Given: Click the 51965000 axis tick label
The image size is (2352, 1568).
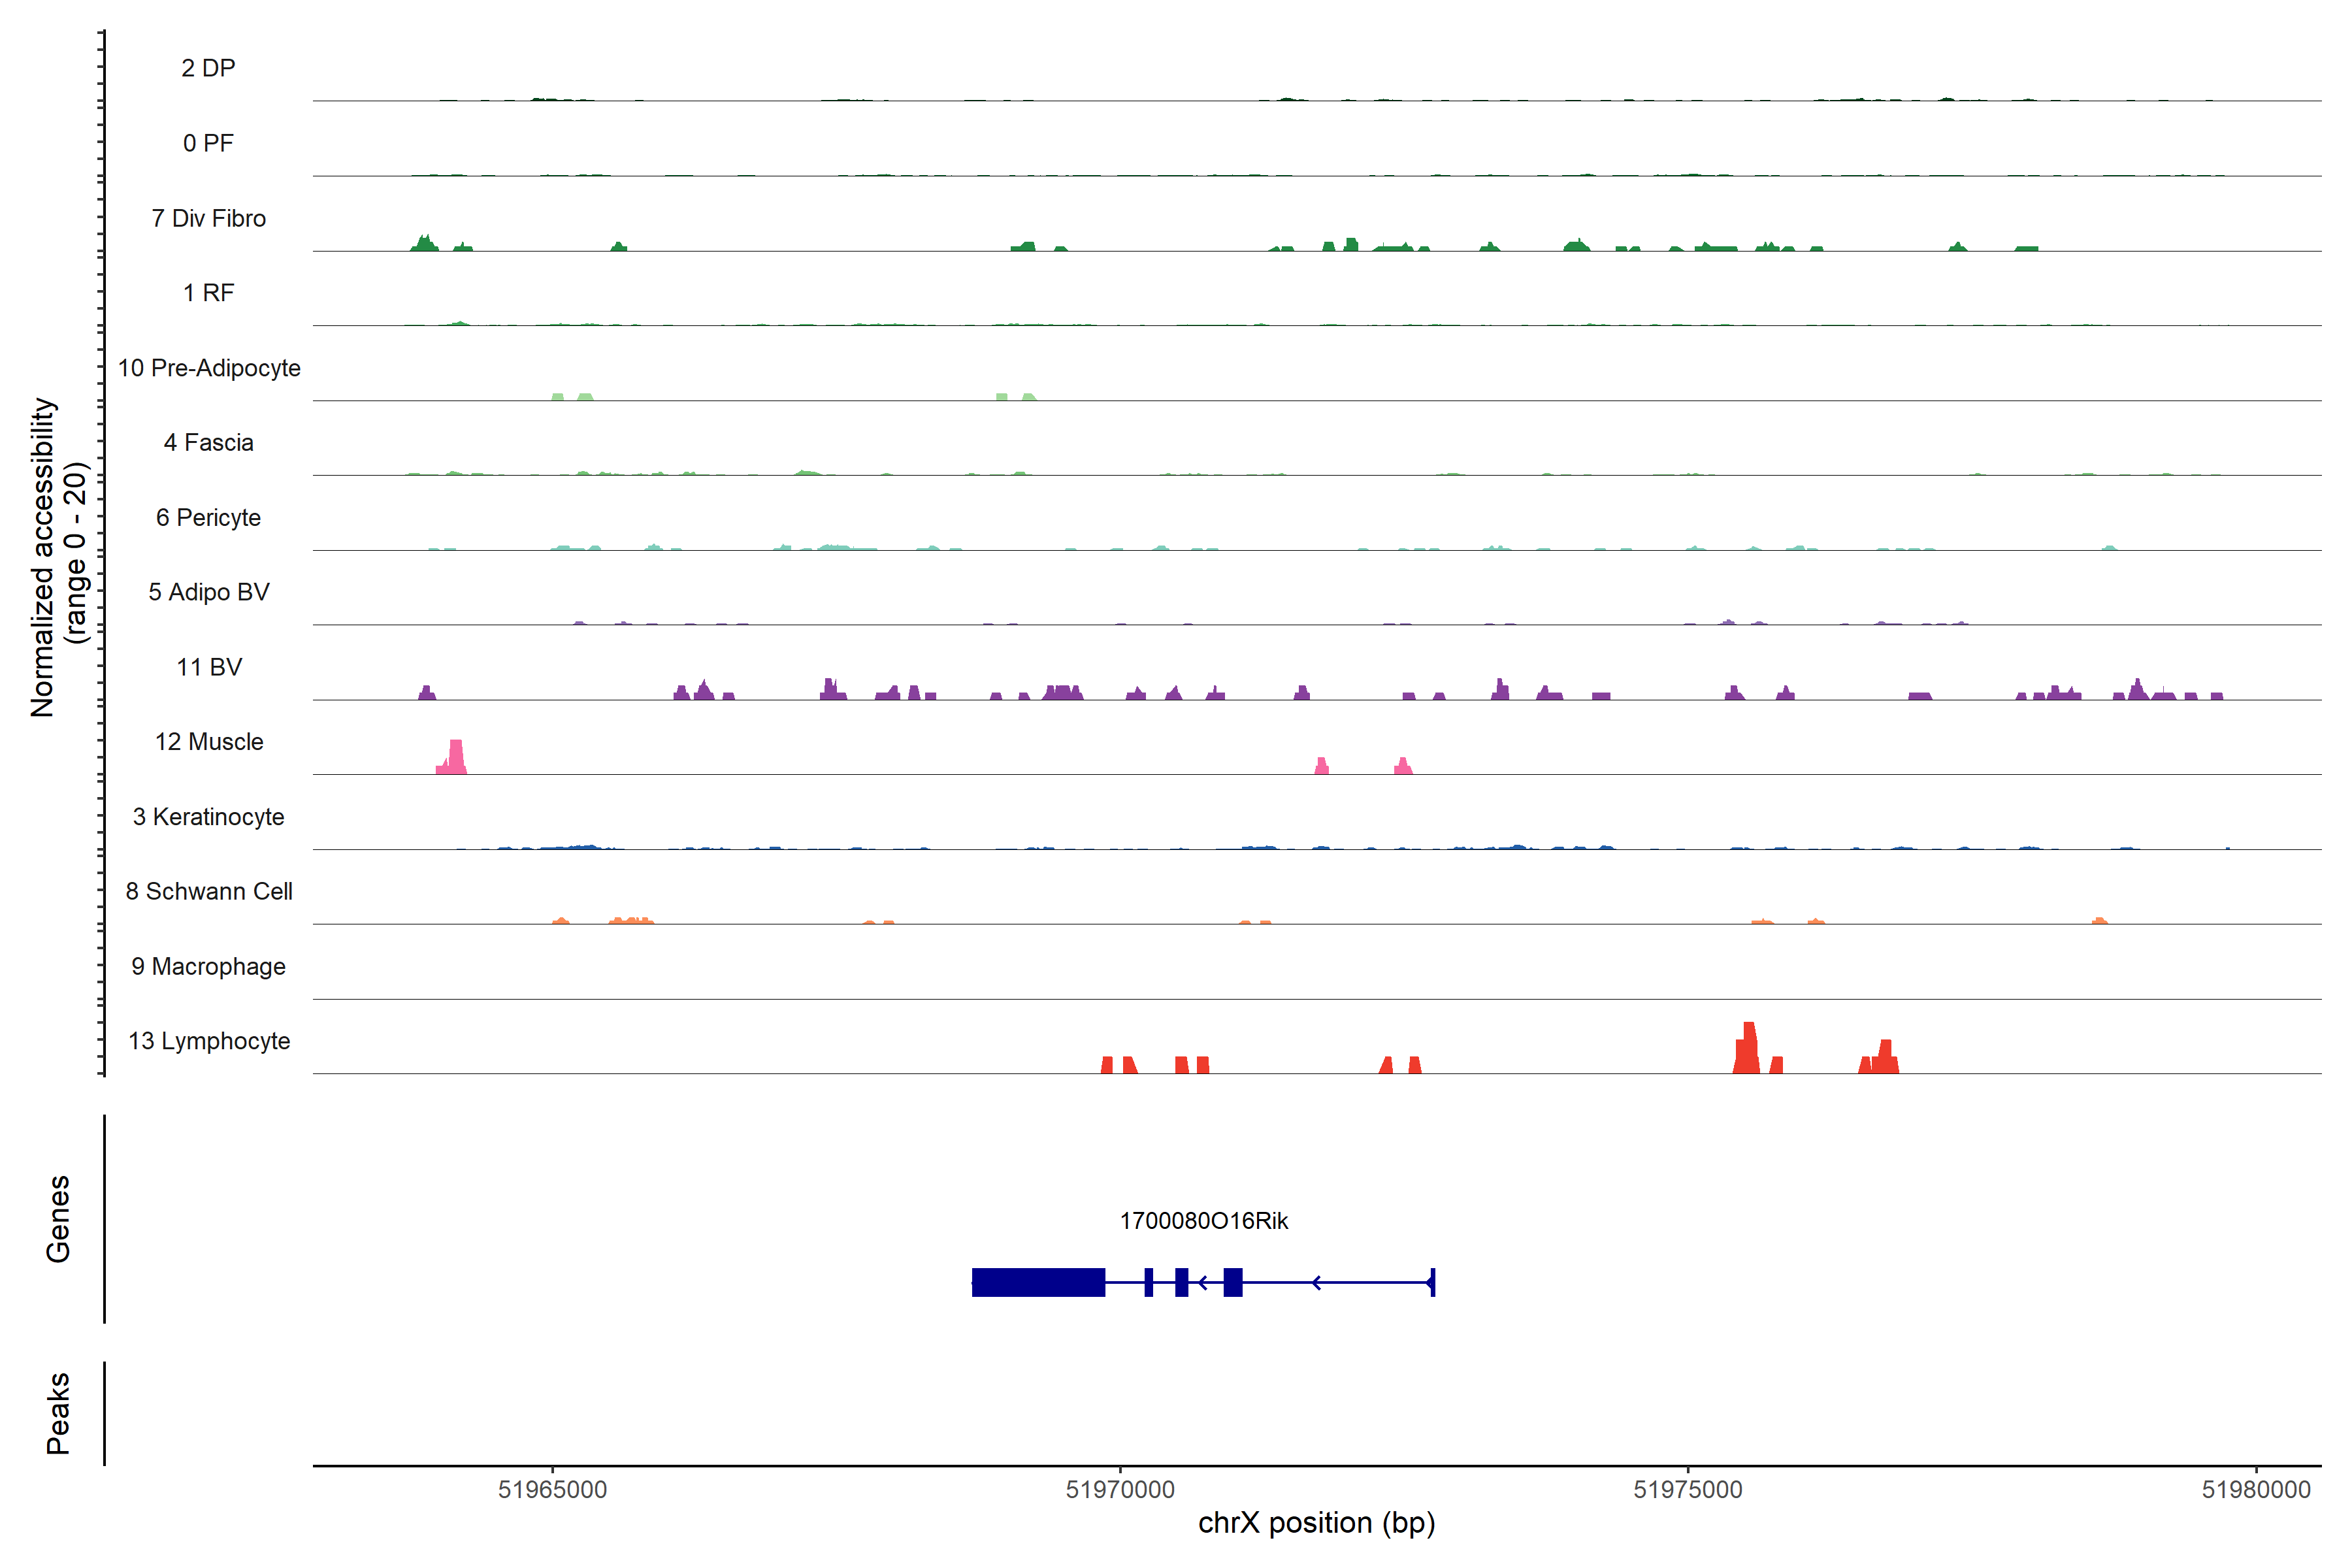Looking at the screenshot, I should click(552, 1490).
